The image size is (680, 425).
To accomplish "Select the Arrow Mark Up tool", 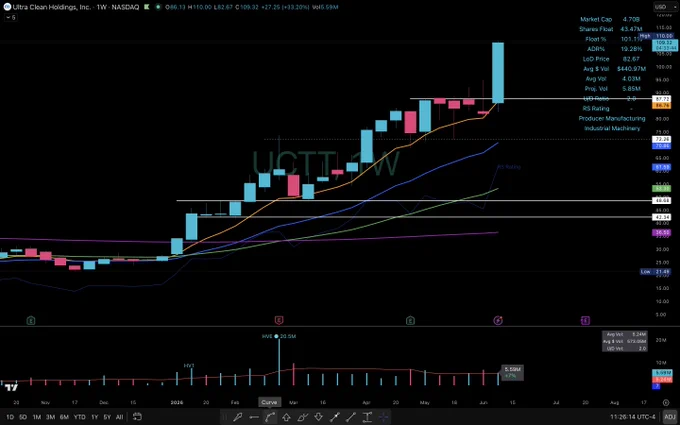I will pyautogui.click(x=286, y=417).
